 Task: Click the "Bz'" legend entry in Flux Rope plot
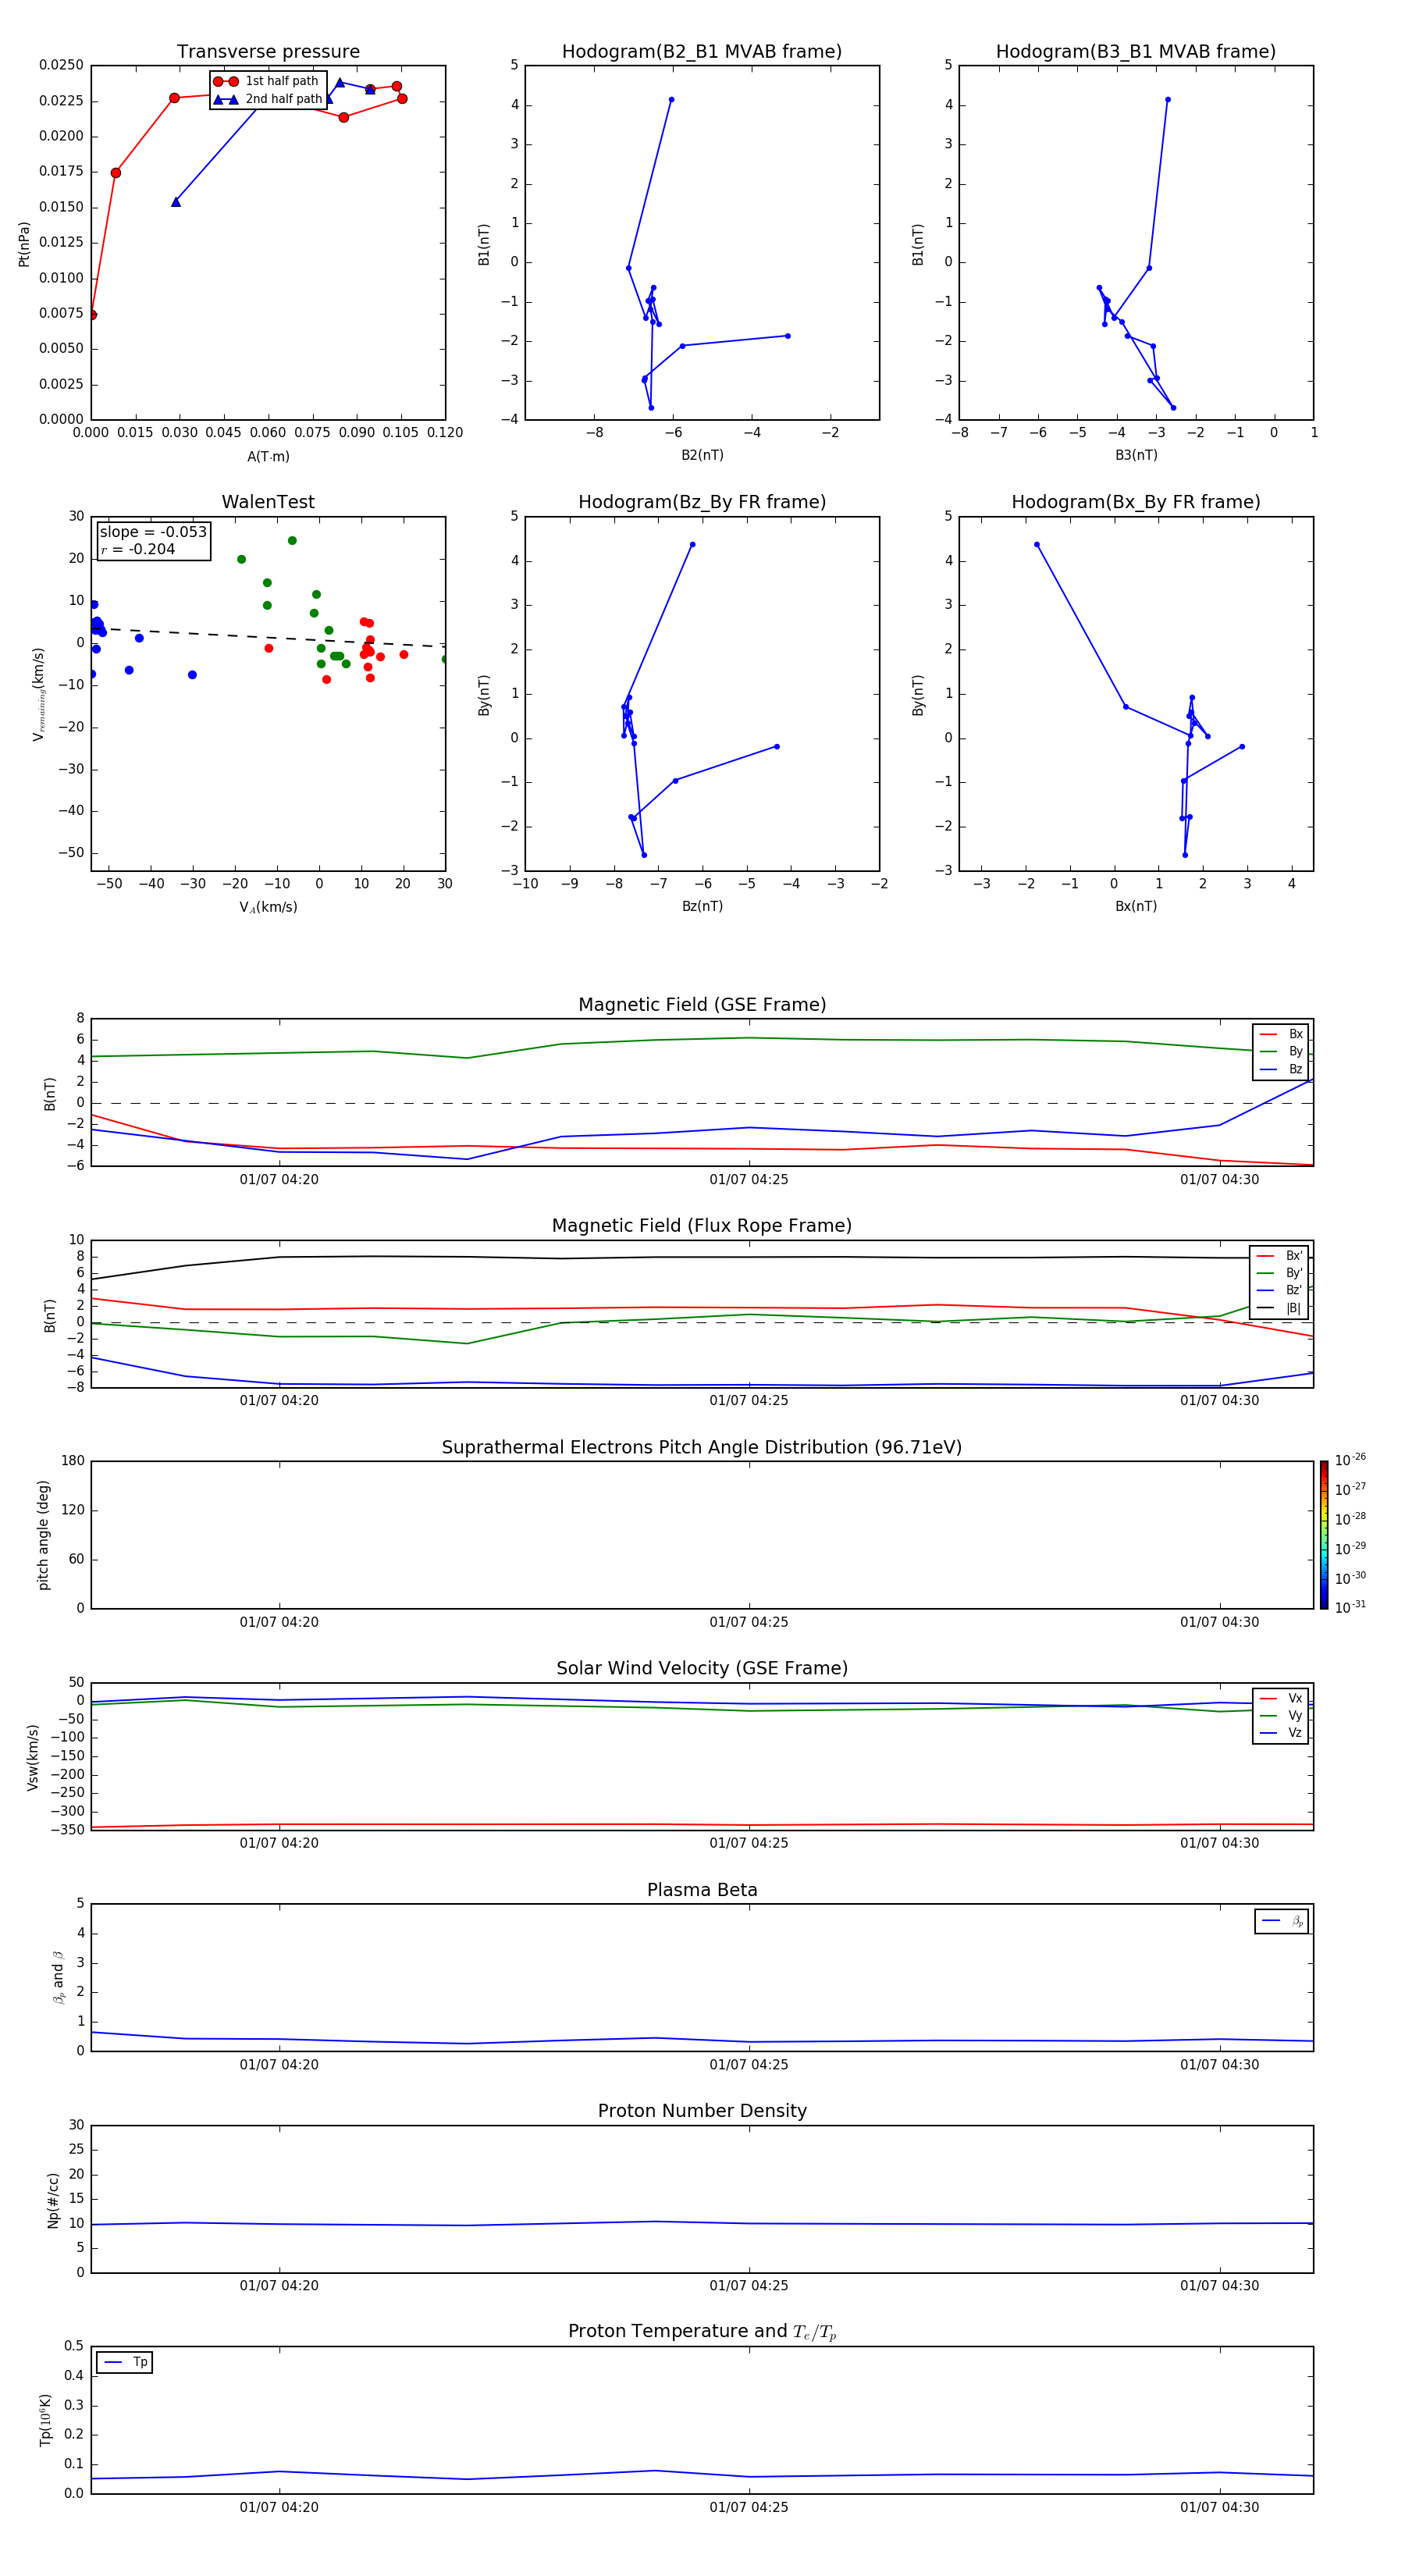pyautogui.click(x=1279, y=1290)
